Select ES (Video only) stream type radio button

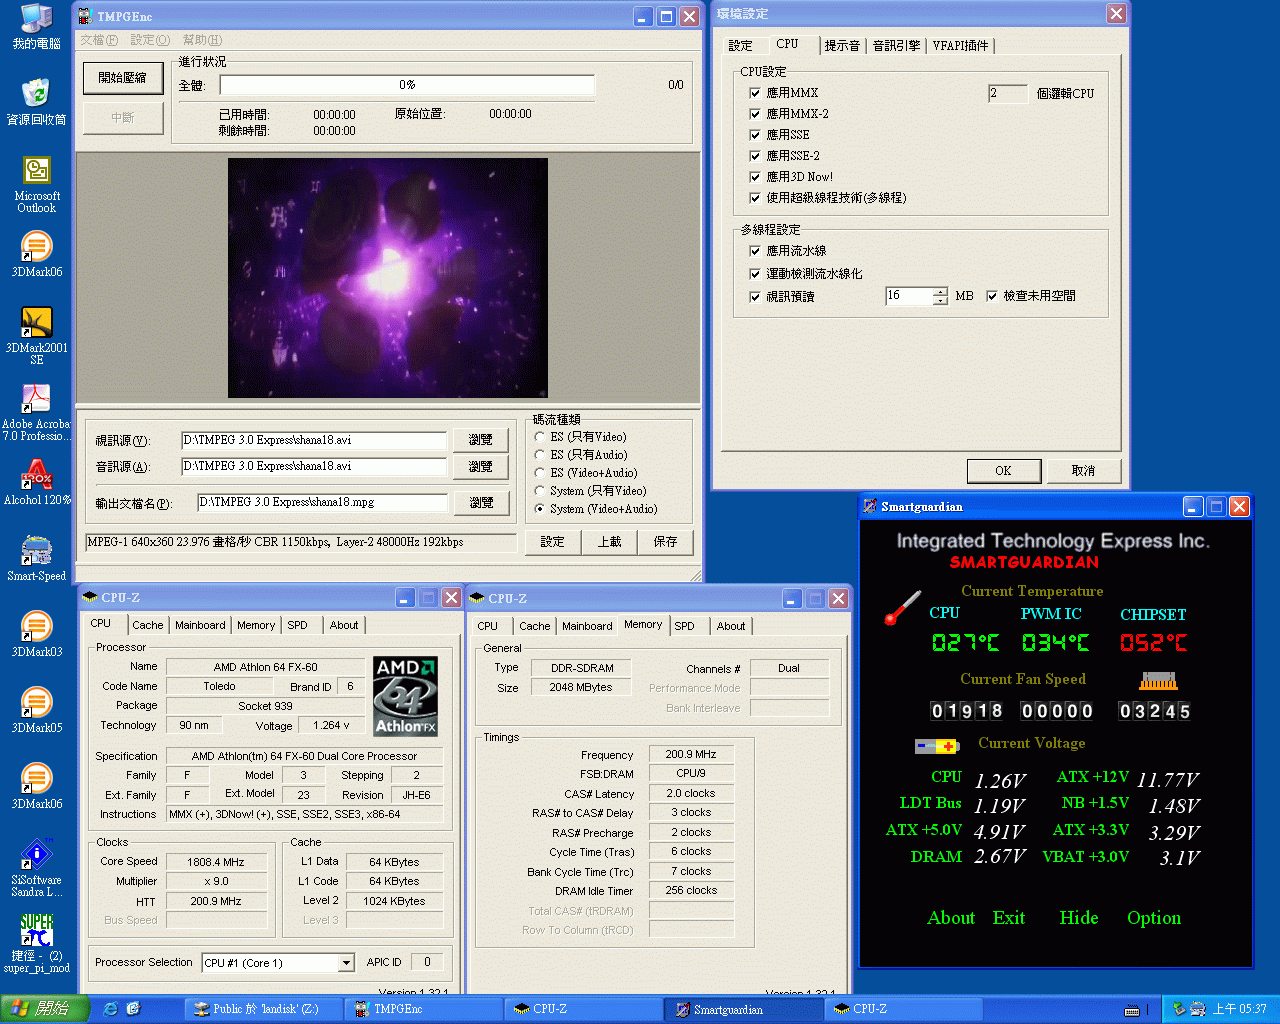coord(540,437)
